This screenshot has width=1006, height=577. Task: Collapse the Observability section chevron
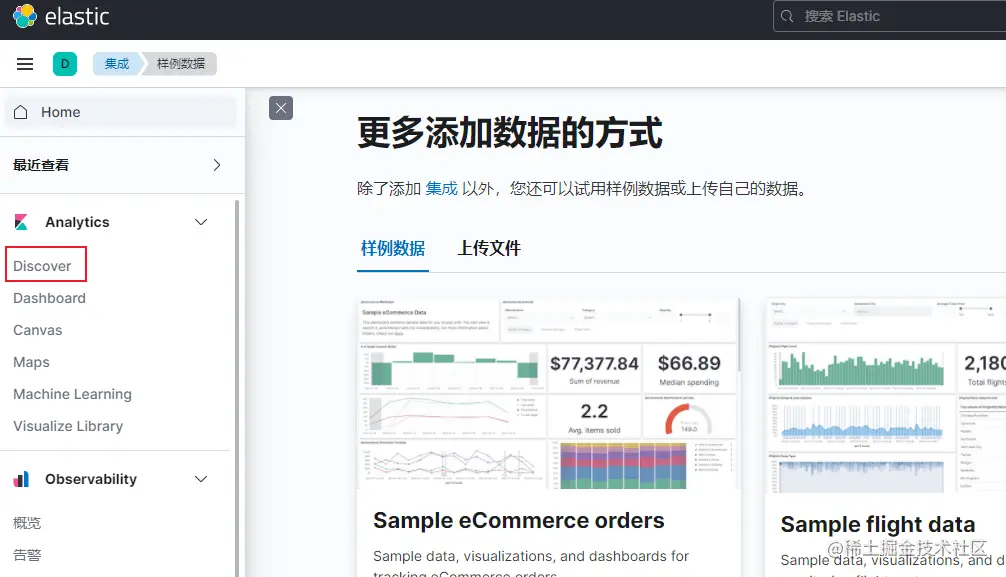pyautogui.click(x=201, y=479)
